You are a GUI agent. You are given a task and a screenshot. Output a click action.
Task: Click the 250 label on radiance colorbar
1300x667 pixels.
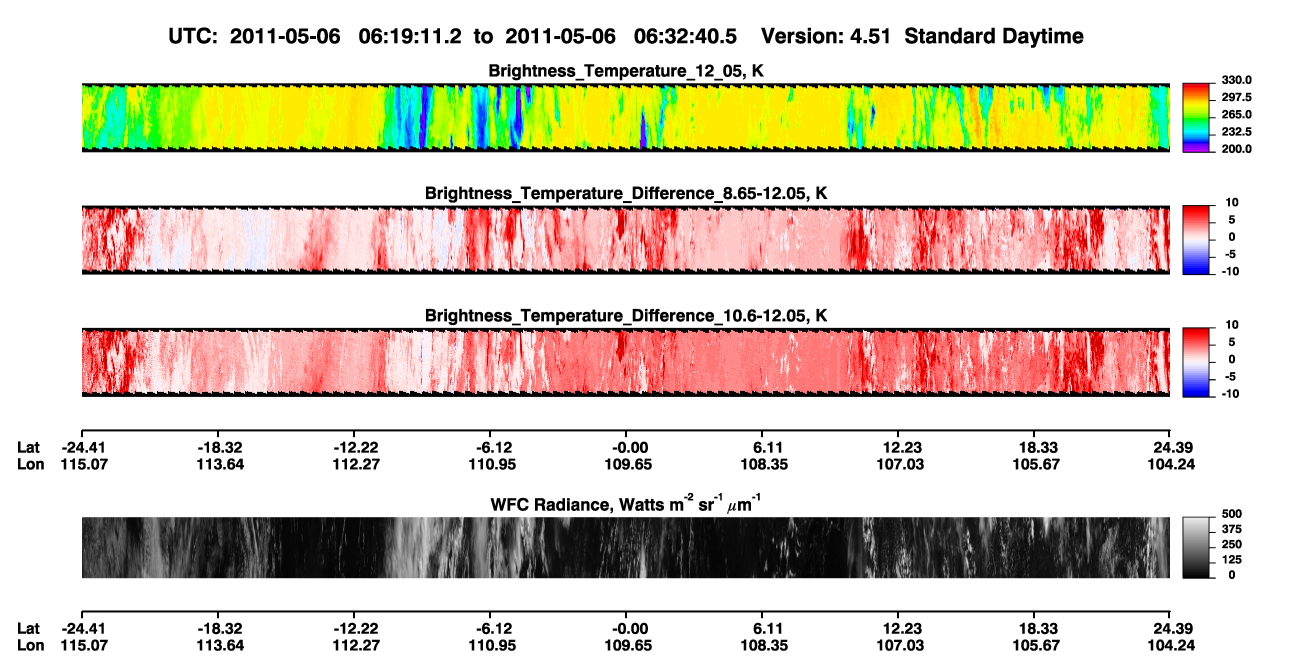(1231, 544)
